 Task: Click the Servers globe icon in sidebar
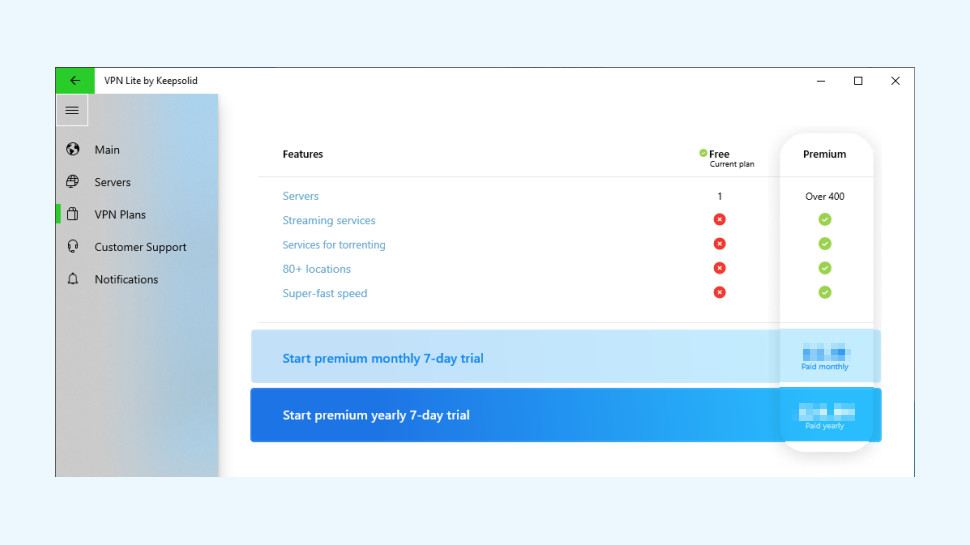click(73, 181)
